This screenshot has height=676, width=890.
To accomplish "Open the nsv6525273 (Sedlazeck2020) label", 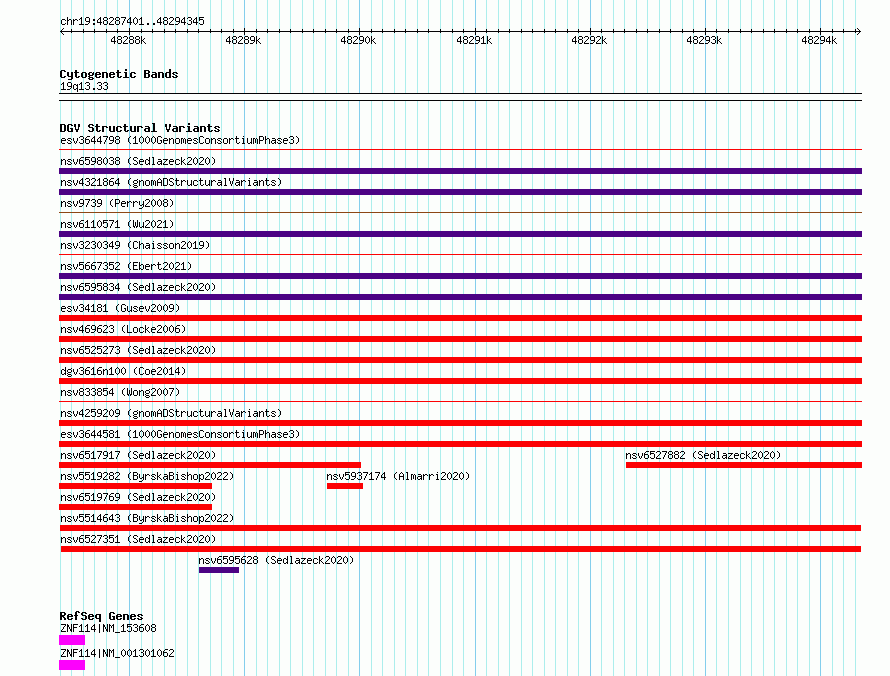I will (138, 350).
